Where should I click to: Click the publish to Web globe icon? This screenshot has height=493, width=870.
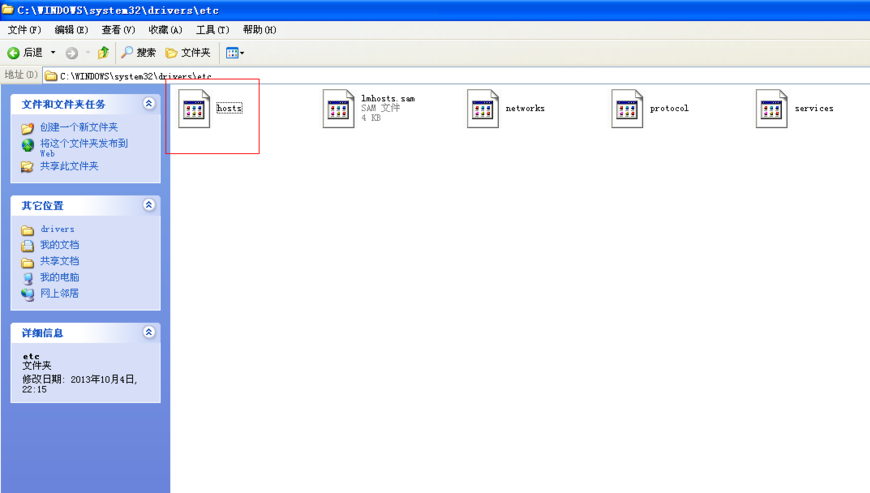pos(28,145)
